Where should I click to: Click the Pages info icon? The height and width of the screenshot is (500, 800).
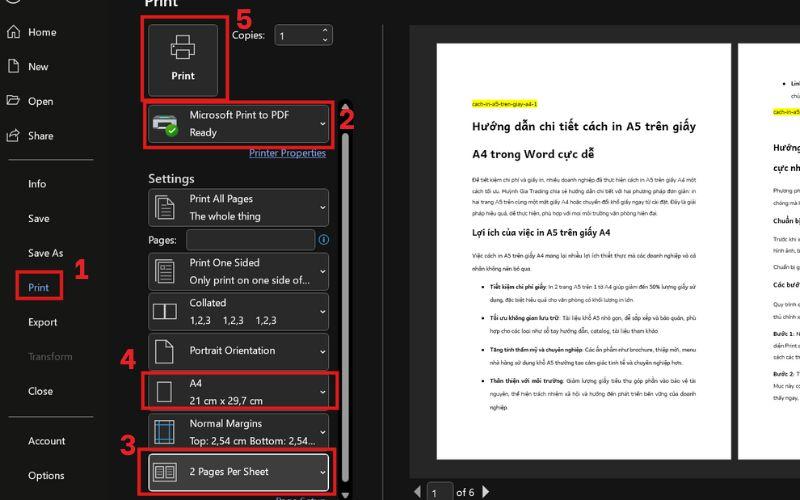click(x=323, y=239)
